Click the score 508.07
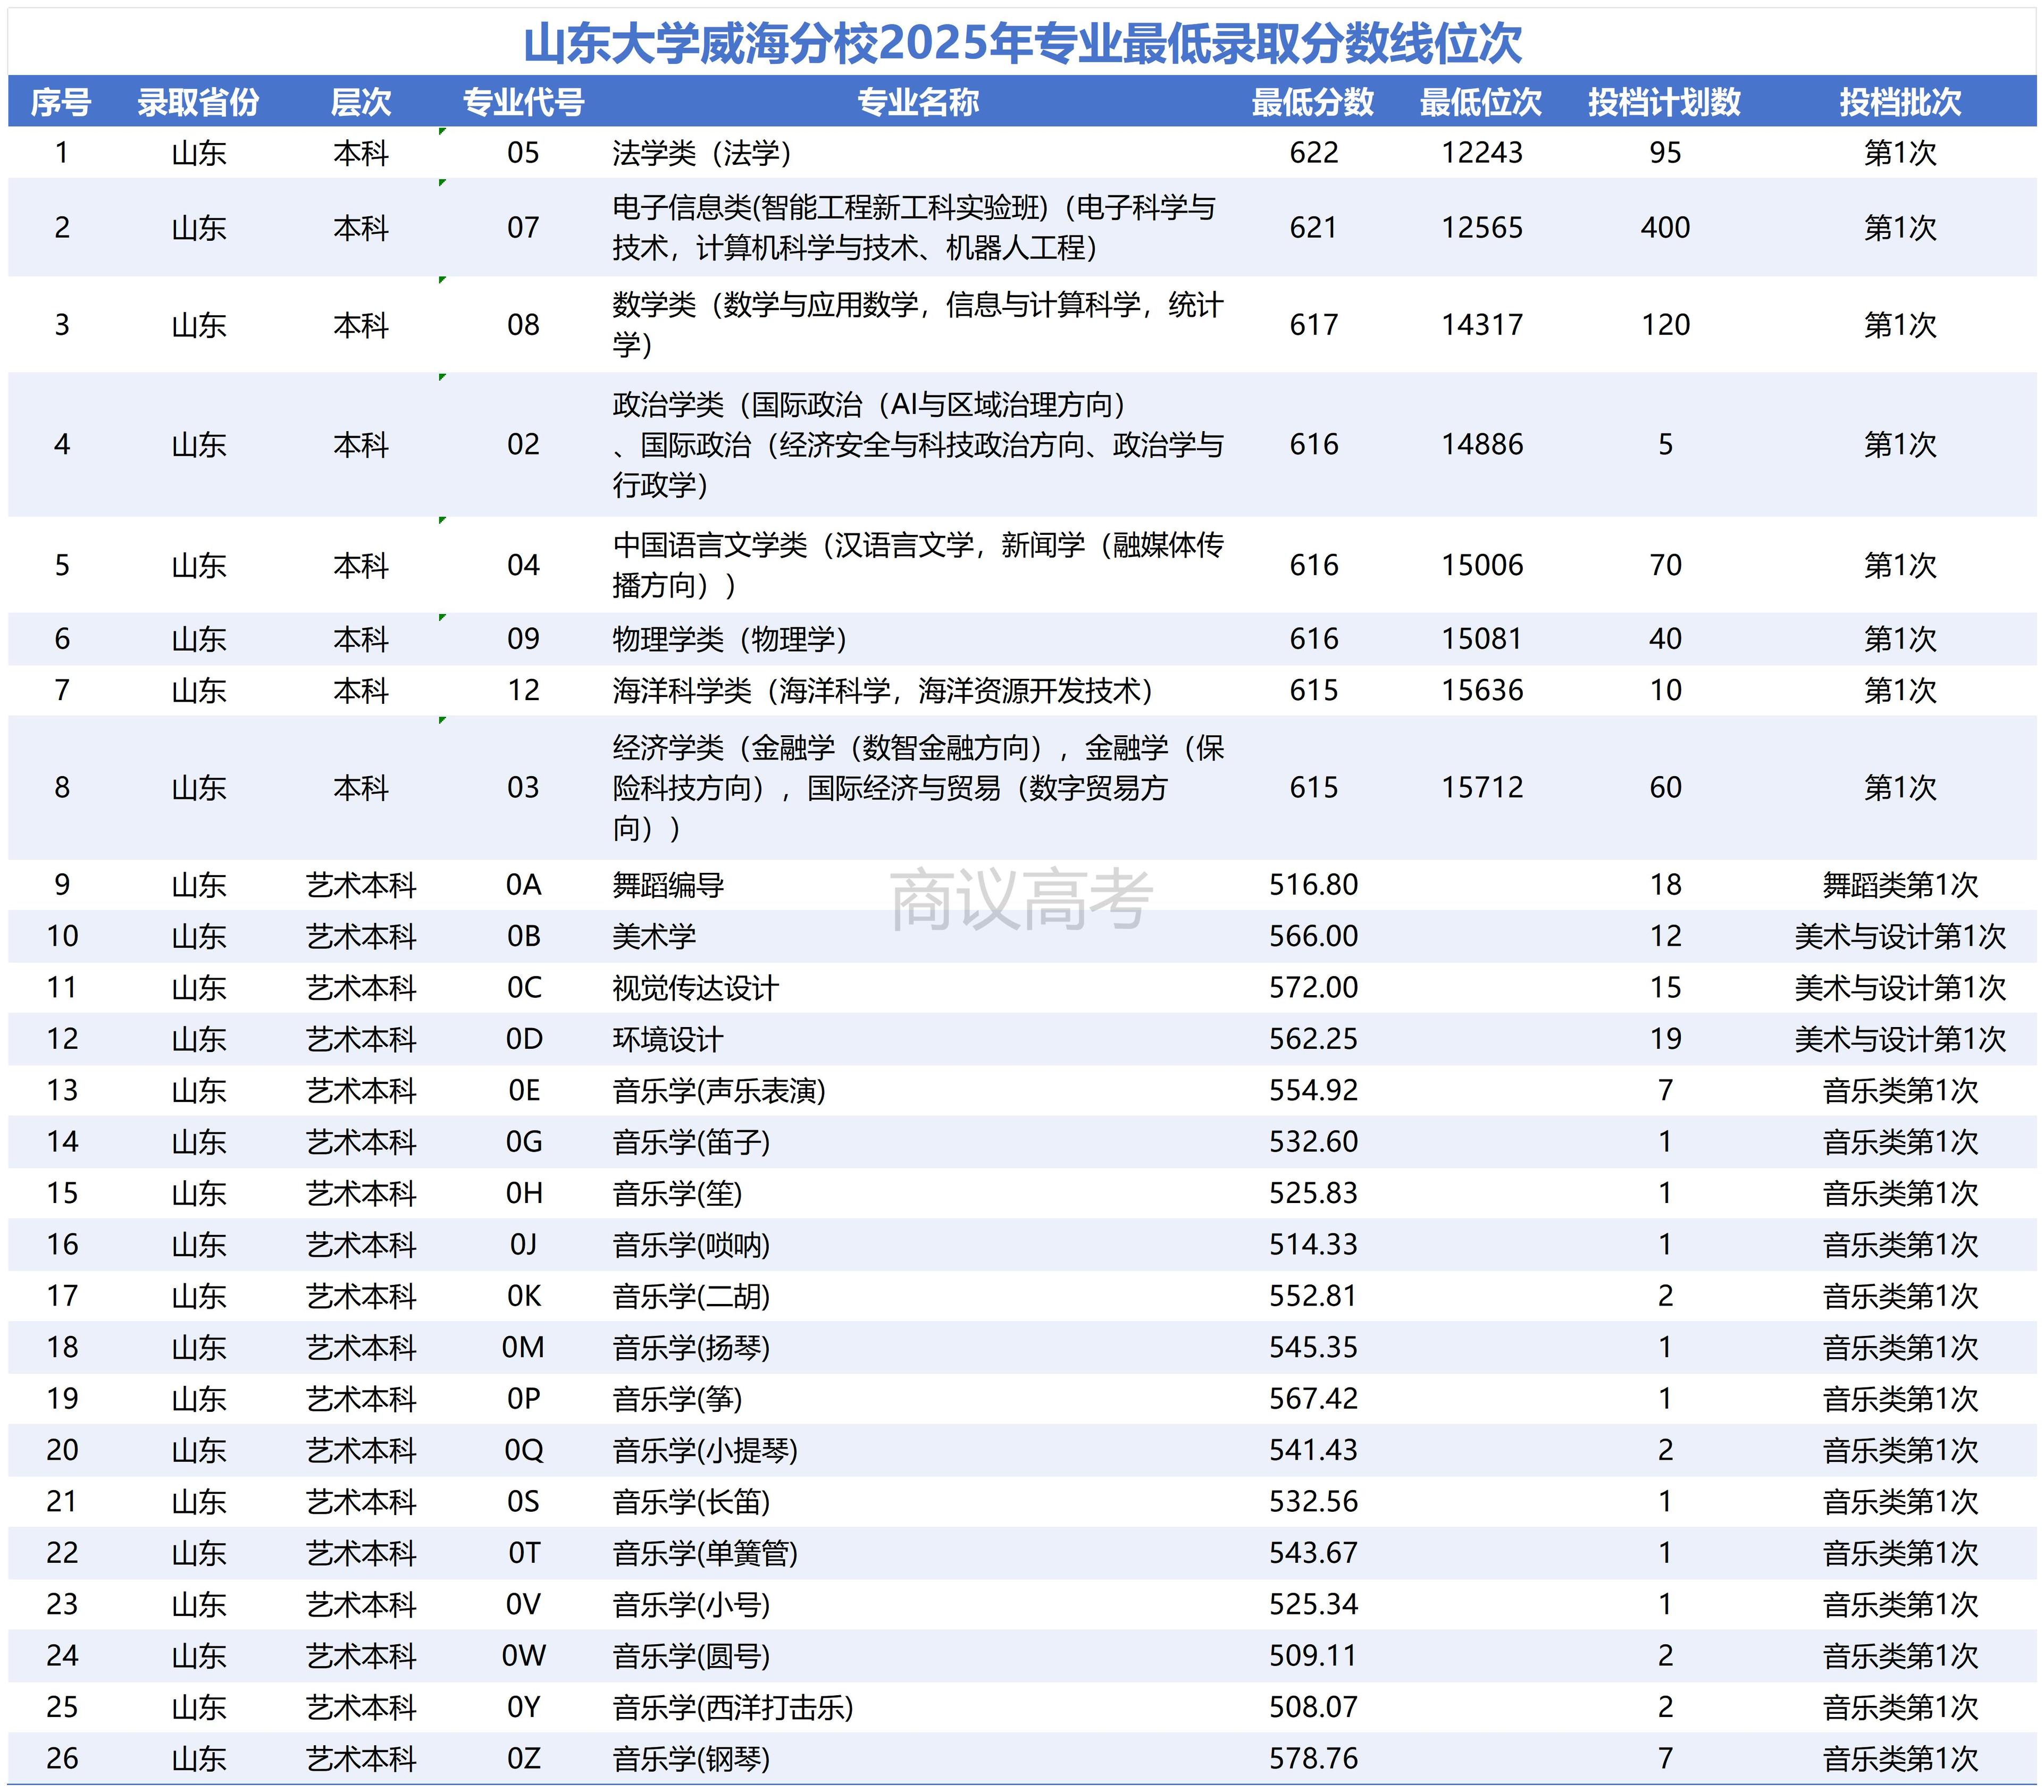Screen dimensions: 2044x1792 1313,1709
